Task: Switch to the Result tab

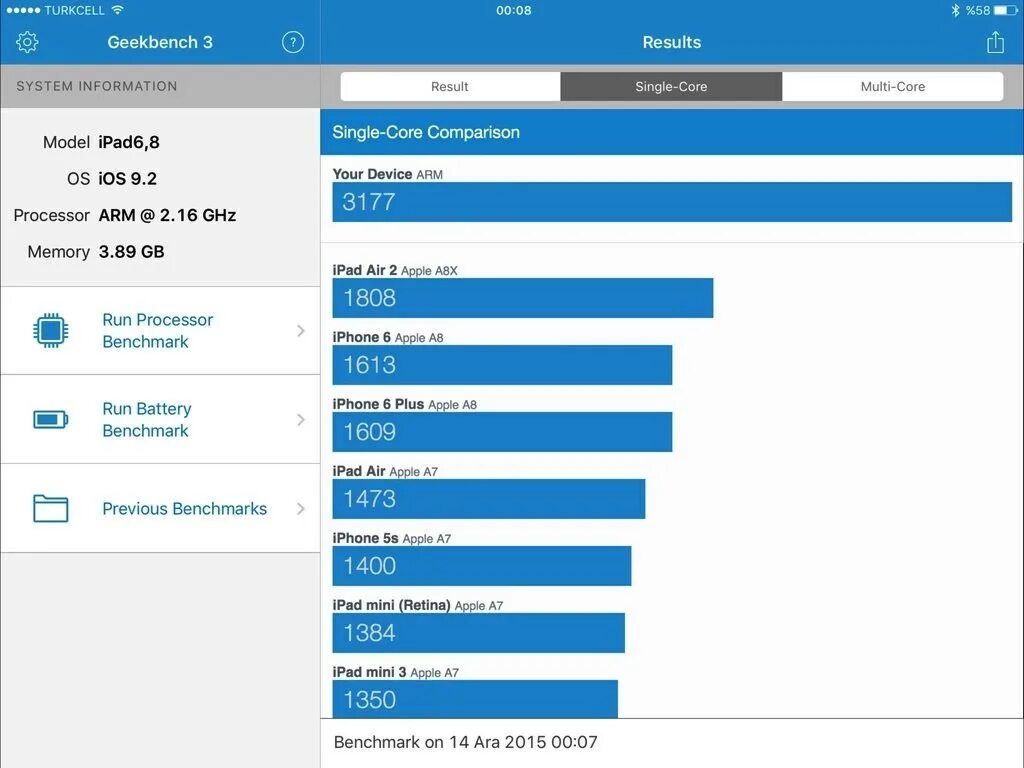Action: tap(450, 86)
